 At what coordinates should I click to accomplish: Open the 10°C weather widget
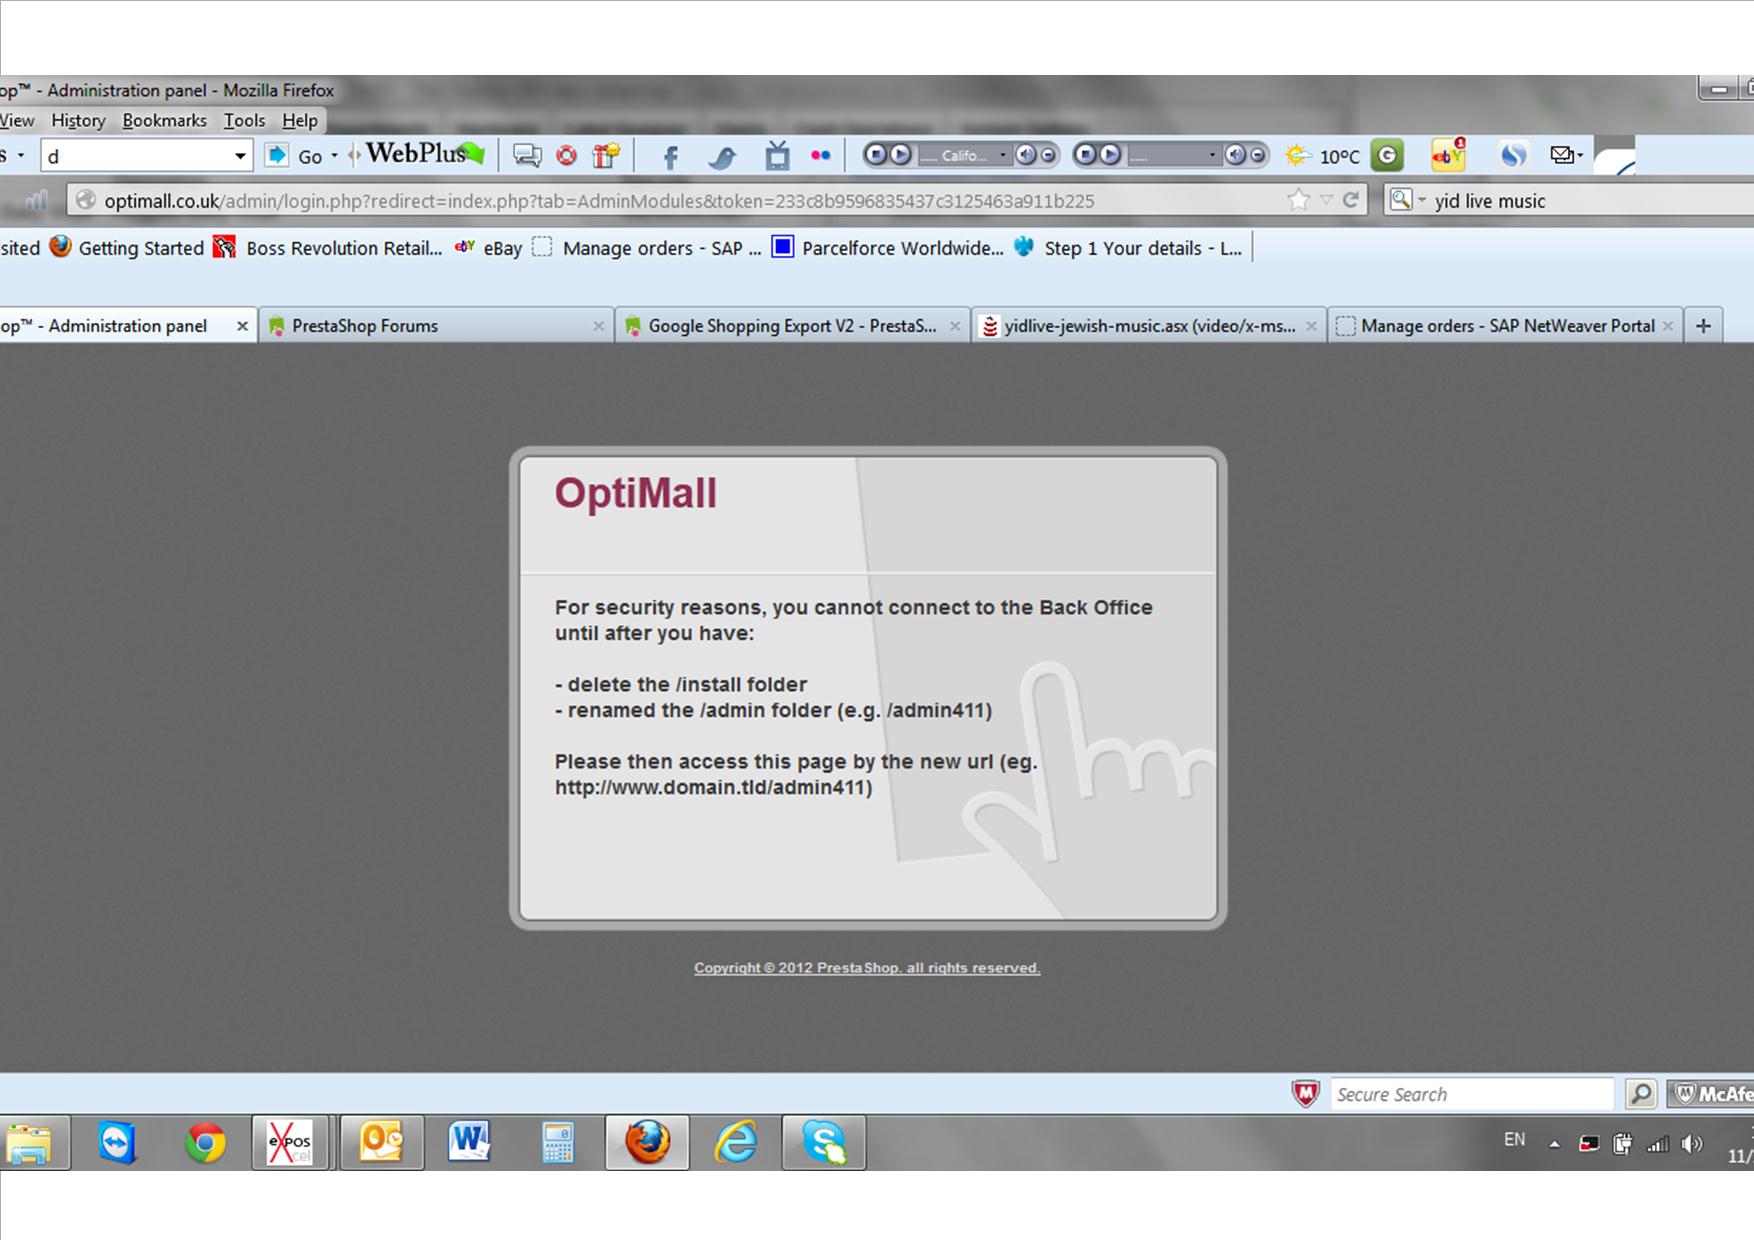1322,156
